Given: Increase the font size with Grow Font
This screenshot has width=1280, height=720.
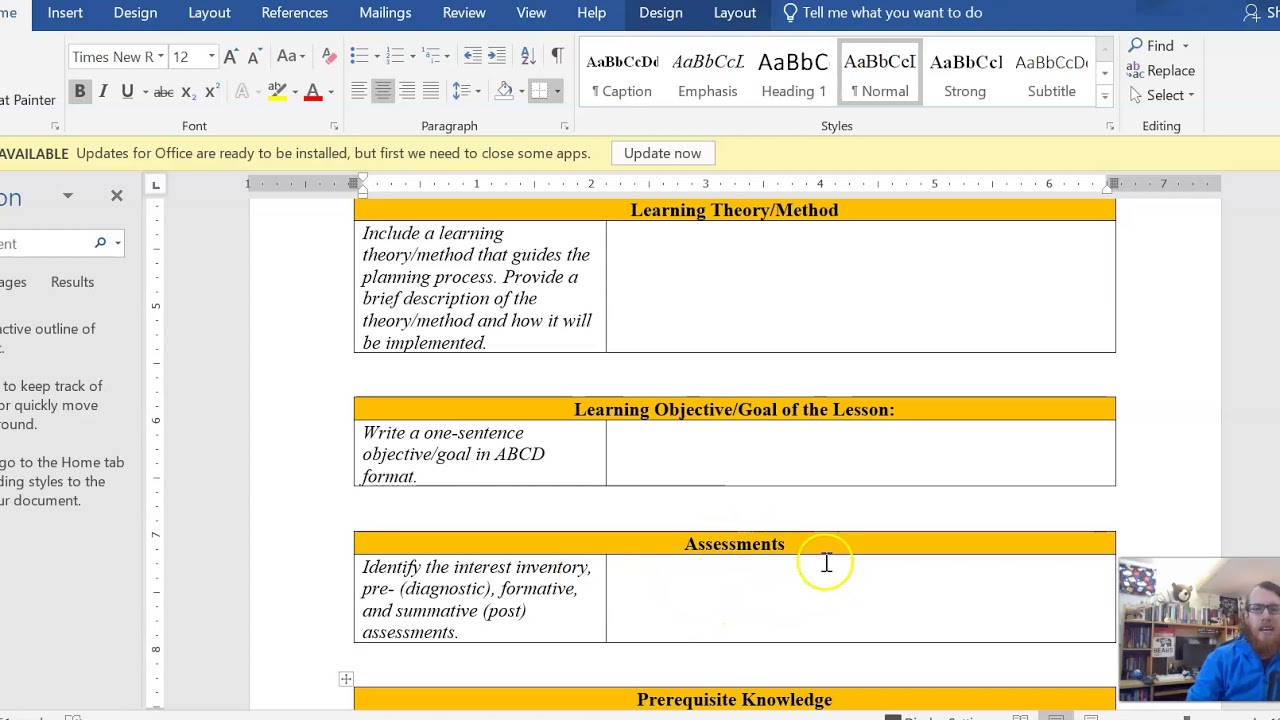Looking at the screenshot, I should 231,57.
